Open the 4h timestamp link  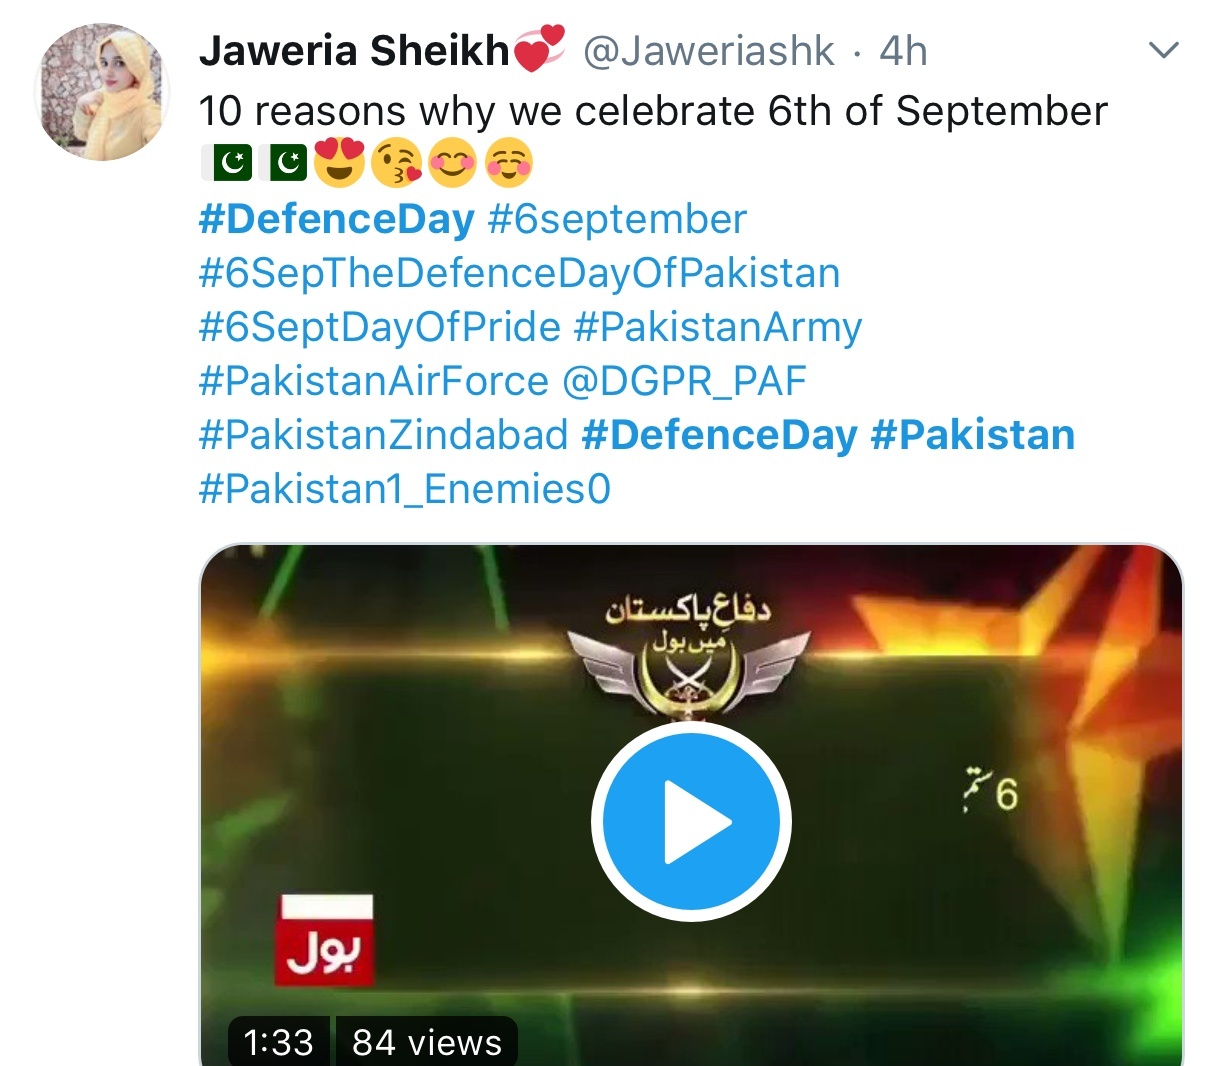point(903,51)
